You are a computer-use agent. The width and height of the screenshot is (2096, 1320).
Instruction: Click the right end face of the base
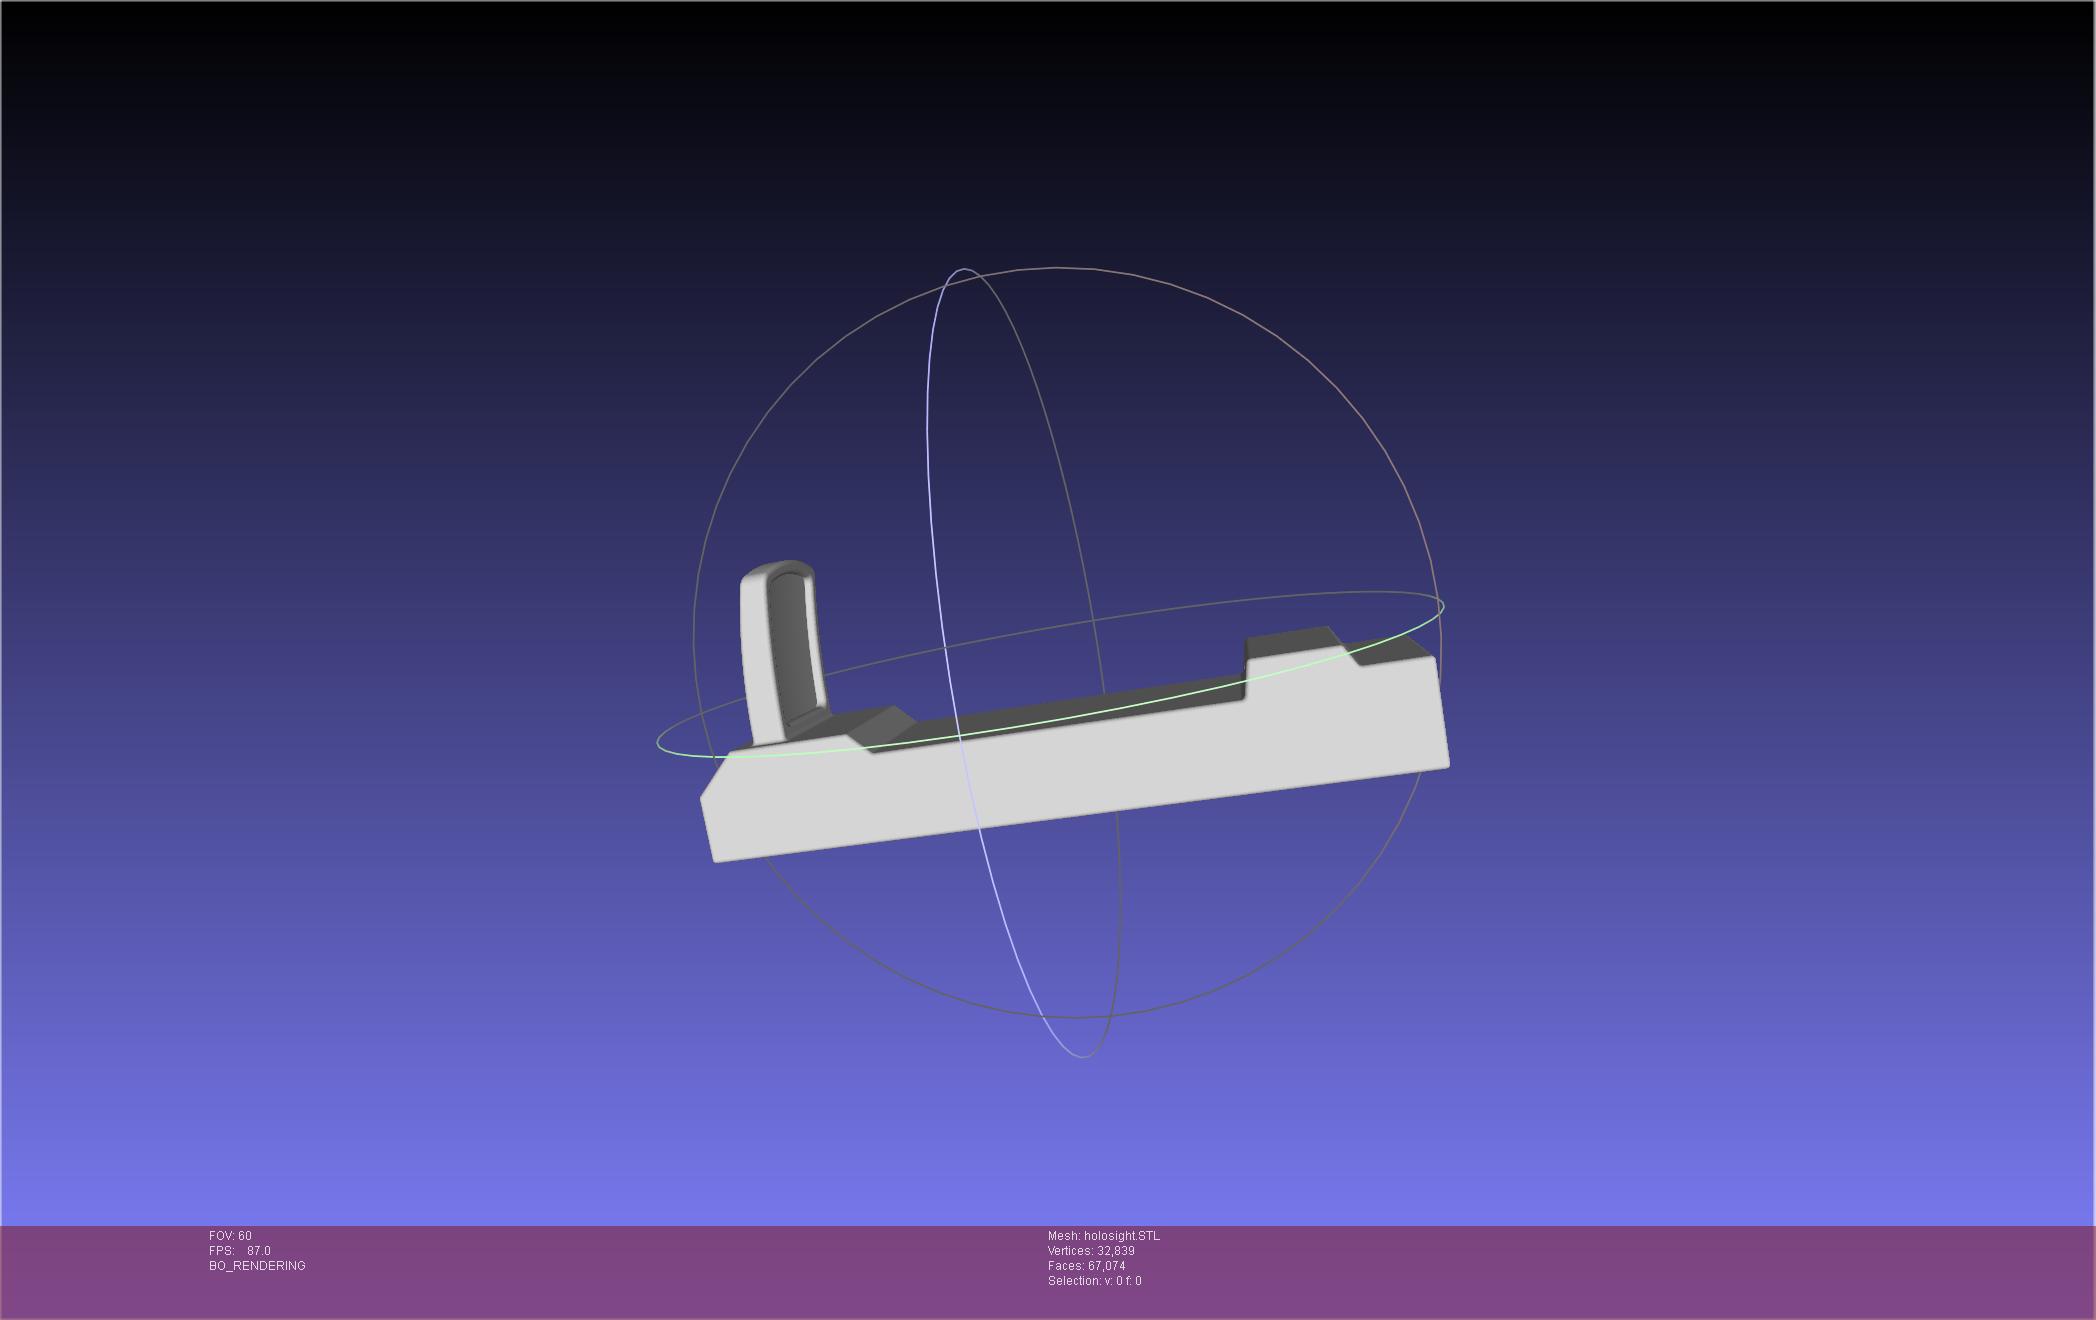point(1442,710)
